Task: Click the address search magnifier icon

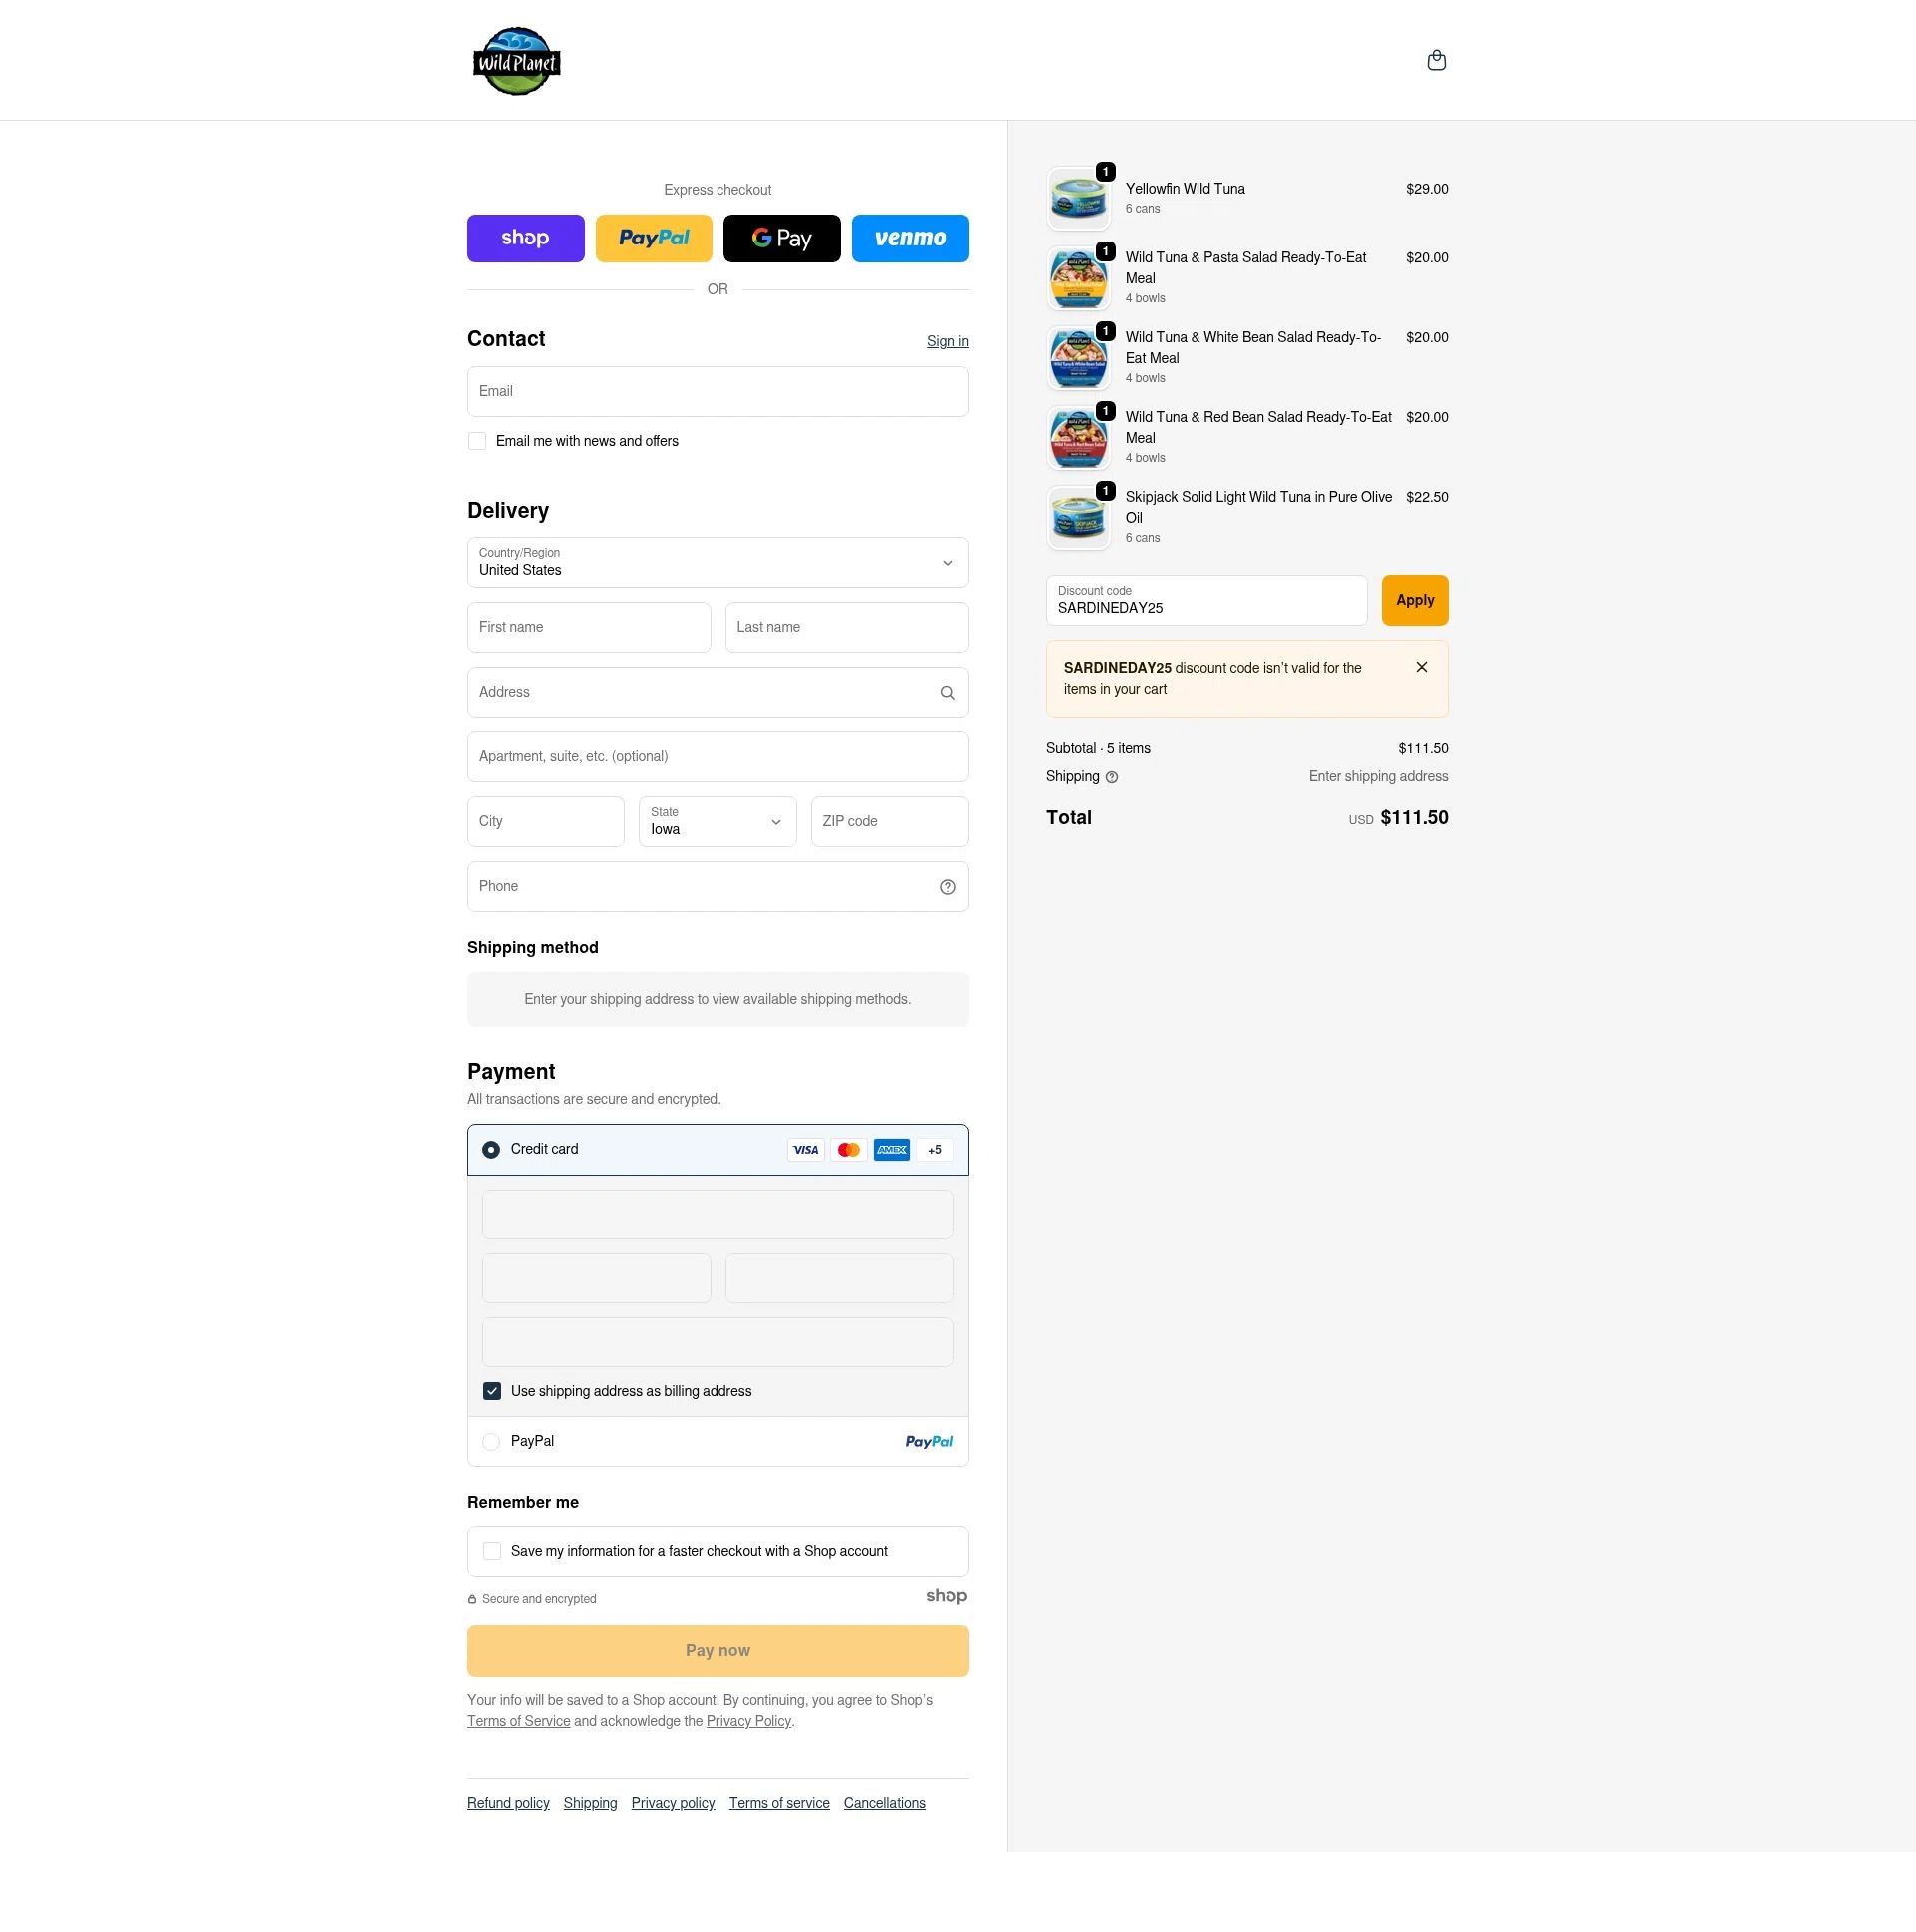Action: (946, 692)
